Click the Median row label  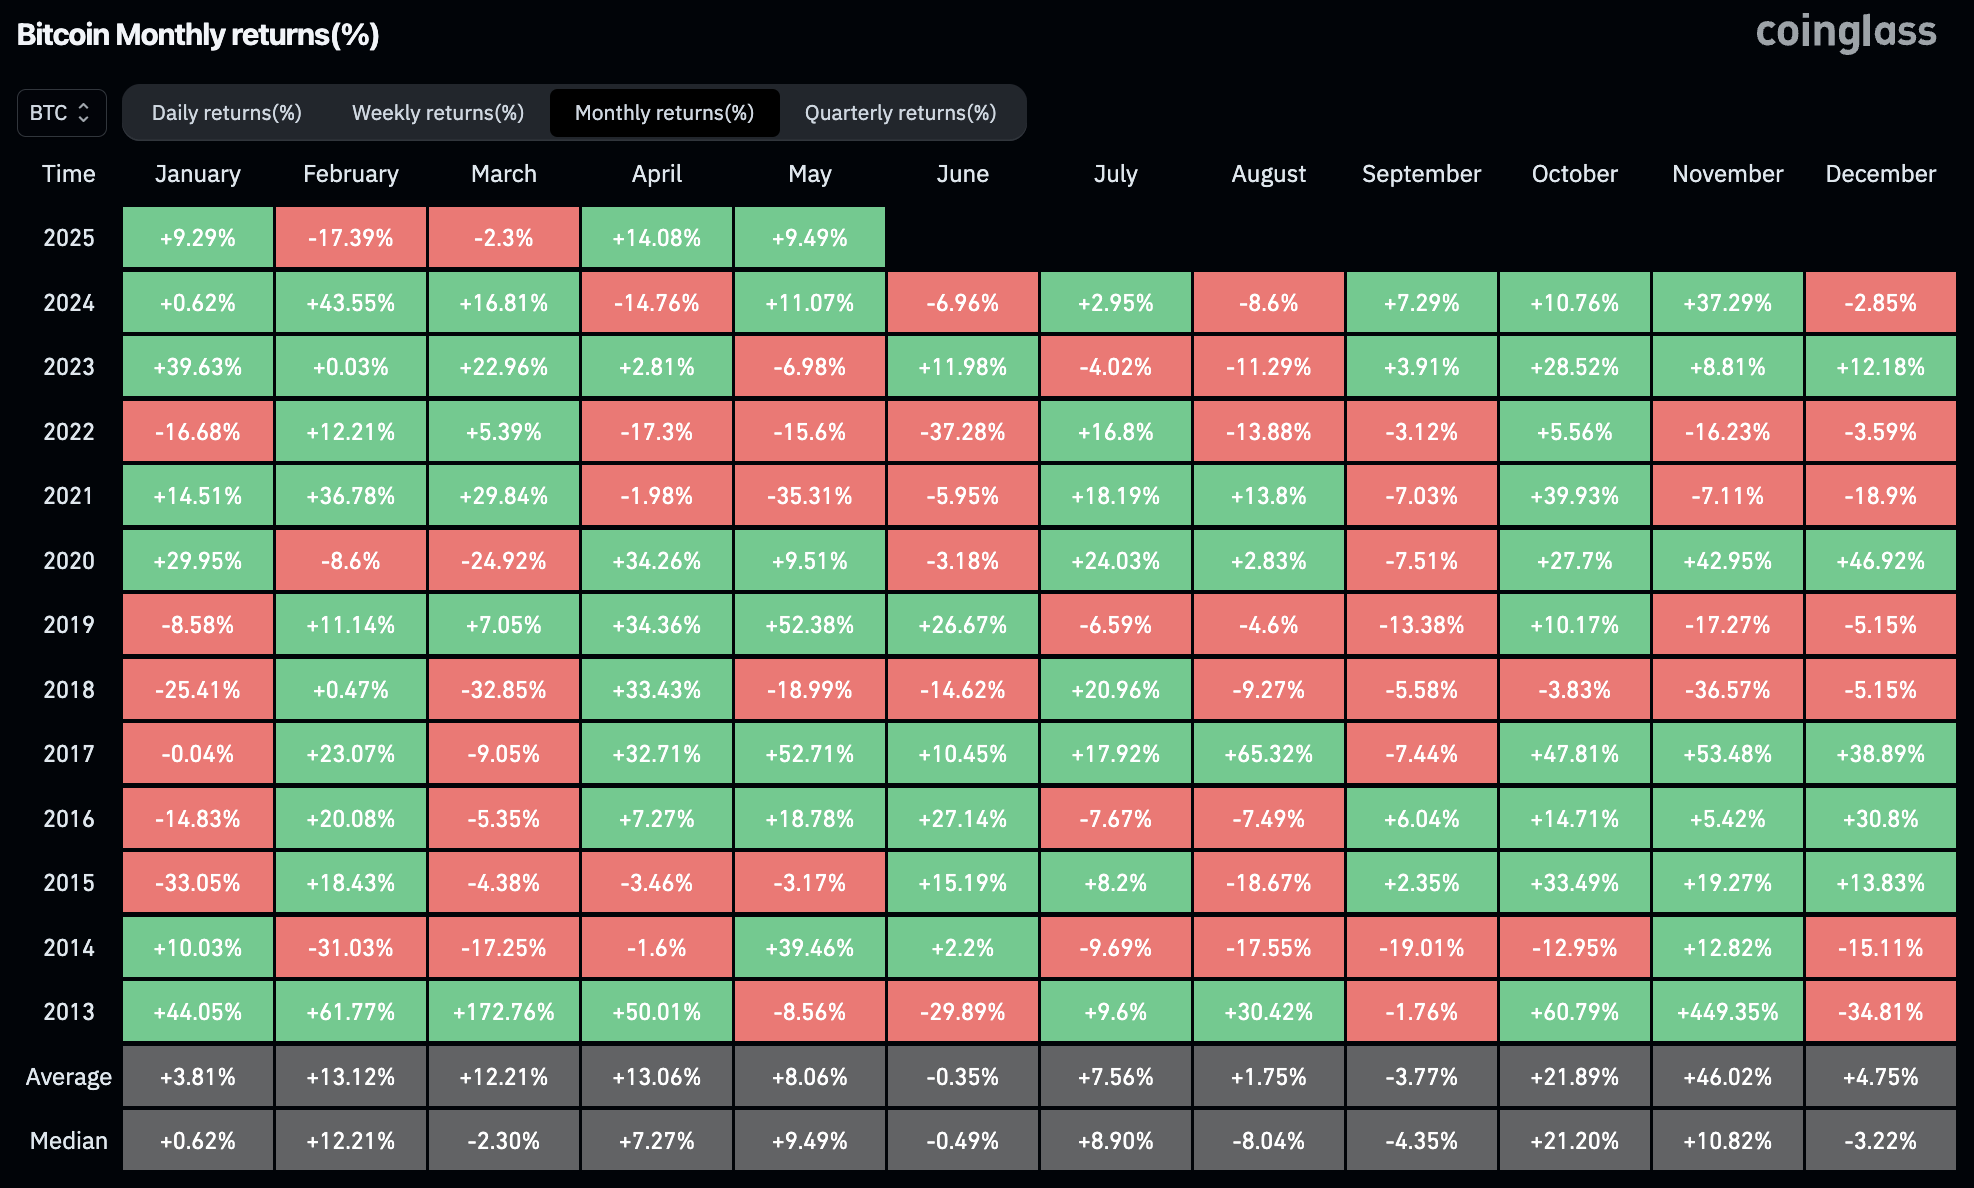pos(68,1140)
